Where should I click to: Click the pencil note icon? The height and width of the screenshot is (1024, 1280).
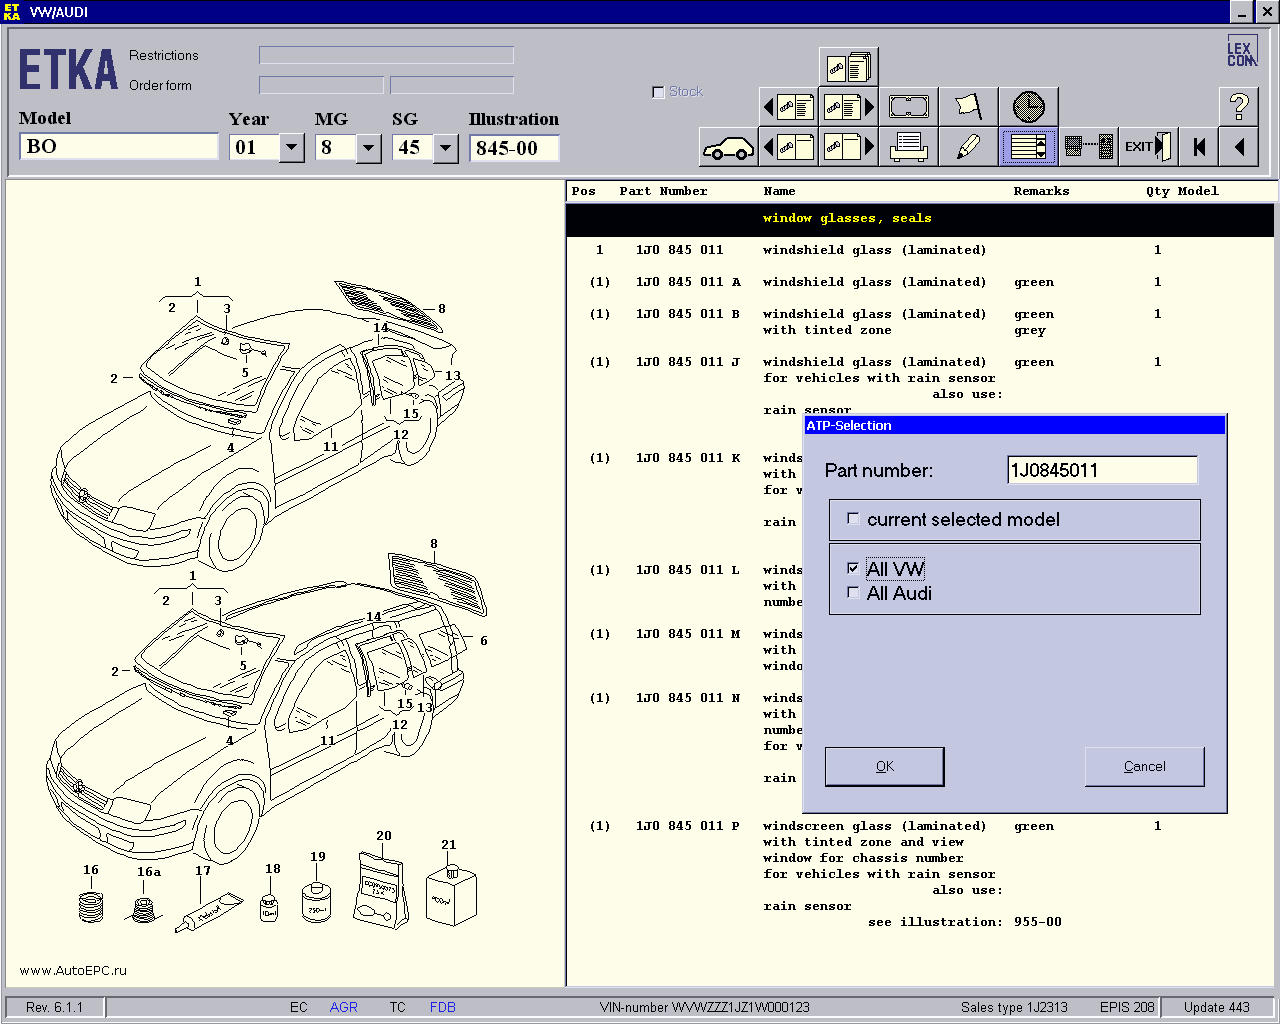coord(968,147)
